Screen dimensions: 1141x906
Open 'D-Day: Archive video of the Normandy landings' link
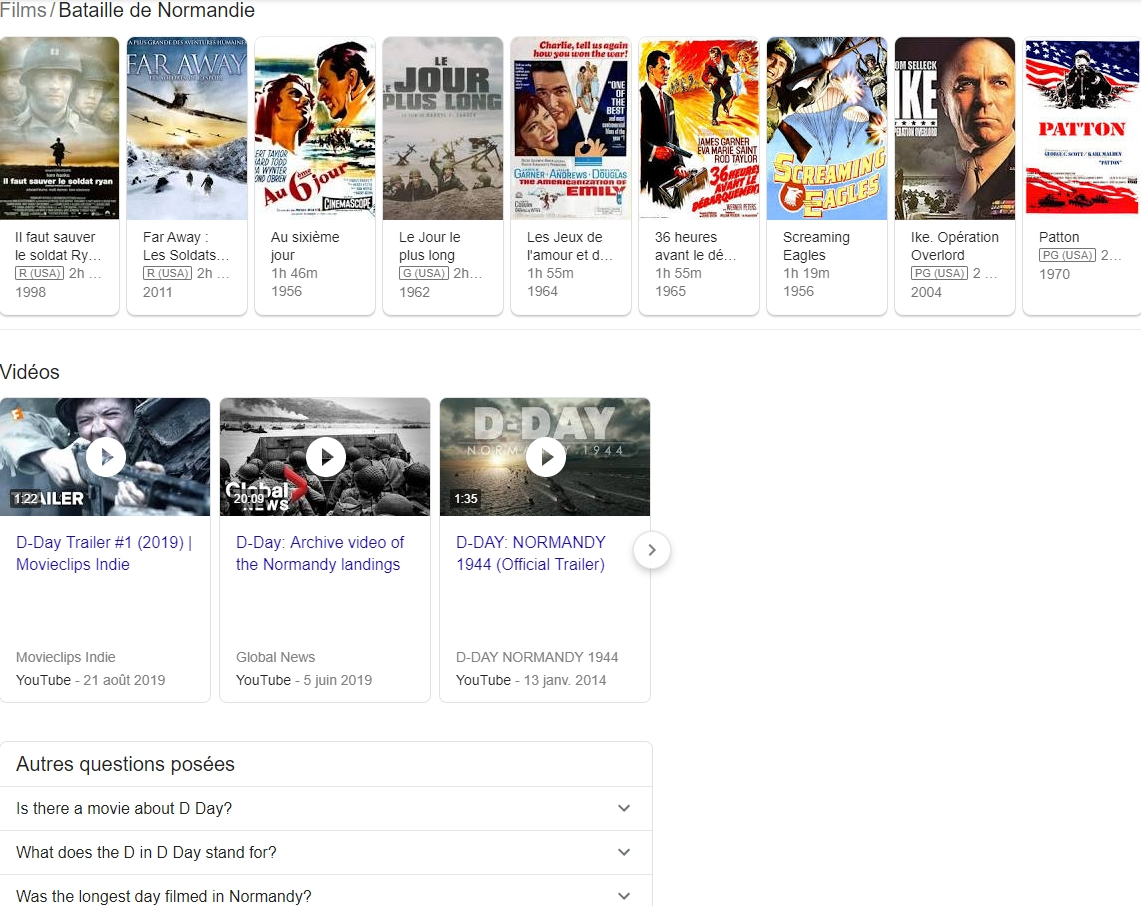pyautogui.click(x=320, y=553)
